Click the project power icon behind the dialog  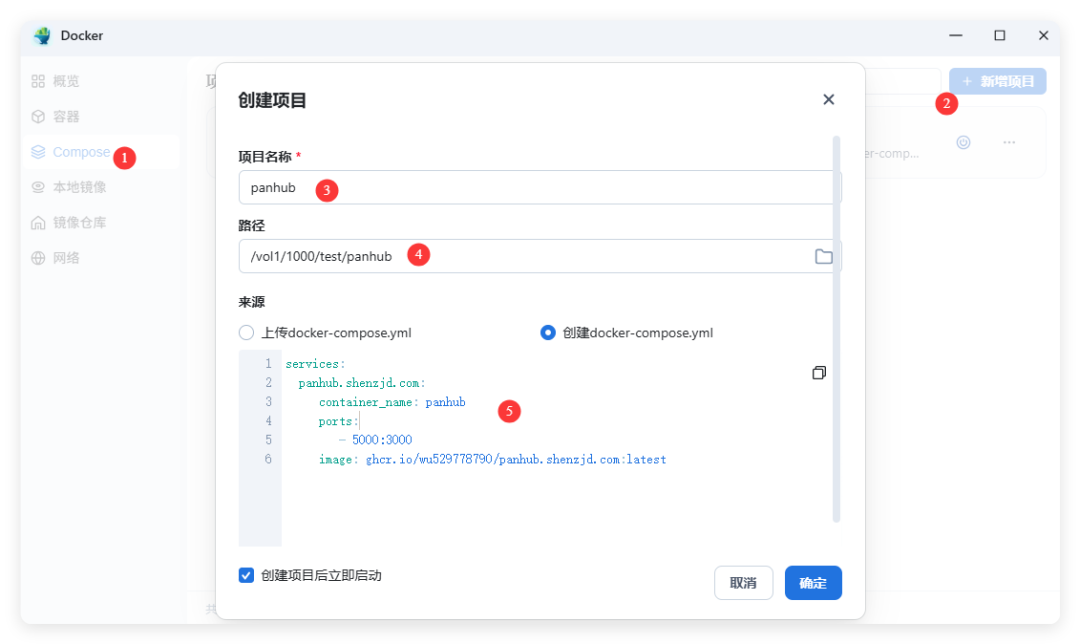[x=963, y=143]
